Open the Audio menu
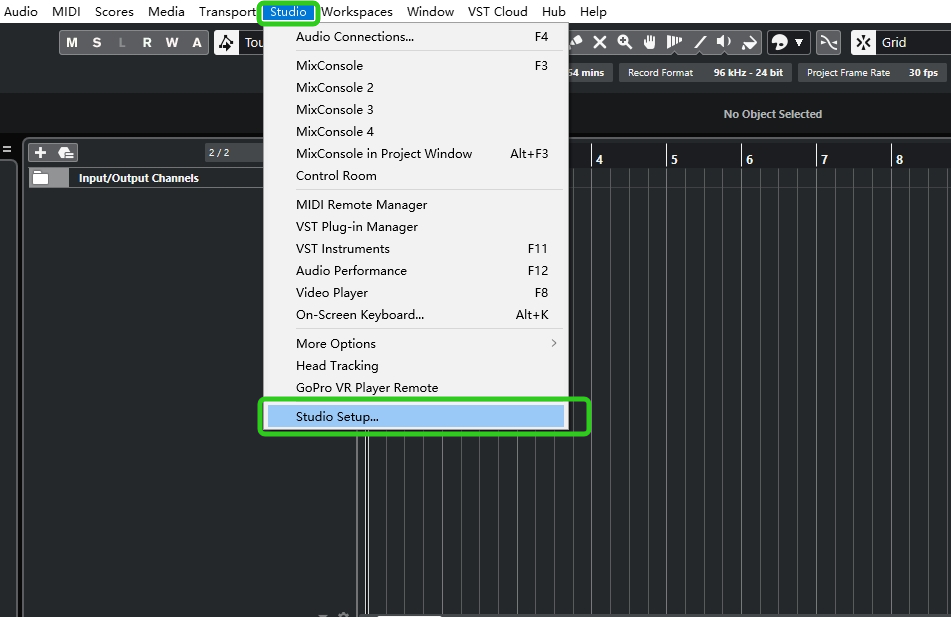The width and height of the screenshot is (951, 617). tap(21, 12)
